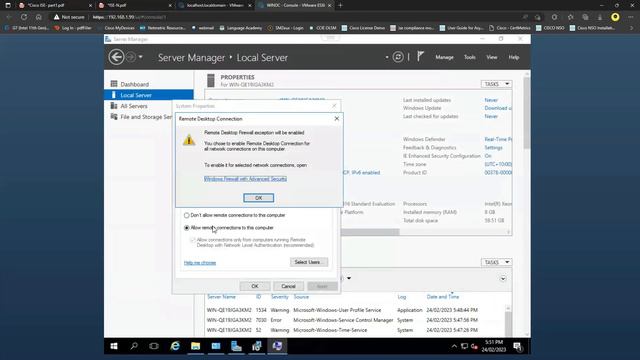Open File Explorer from the taskbar
The height and width of the screenshot is (360, 640).
[x=196, y=346]
